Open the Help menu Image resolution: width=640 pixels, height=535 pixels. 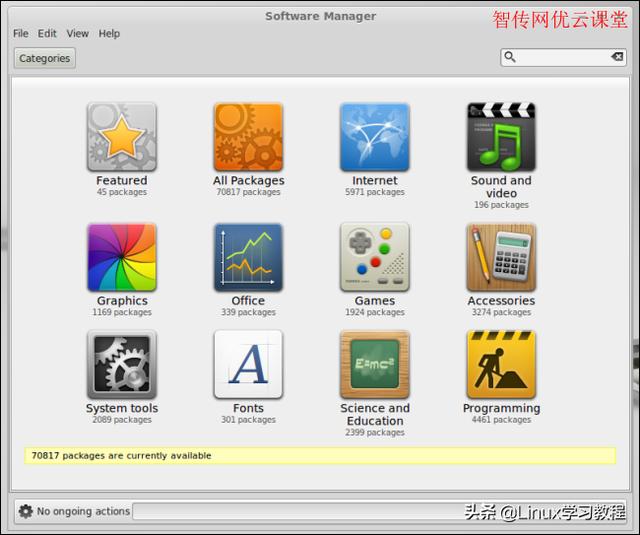pos(109,33)
